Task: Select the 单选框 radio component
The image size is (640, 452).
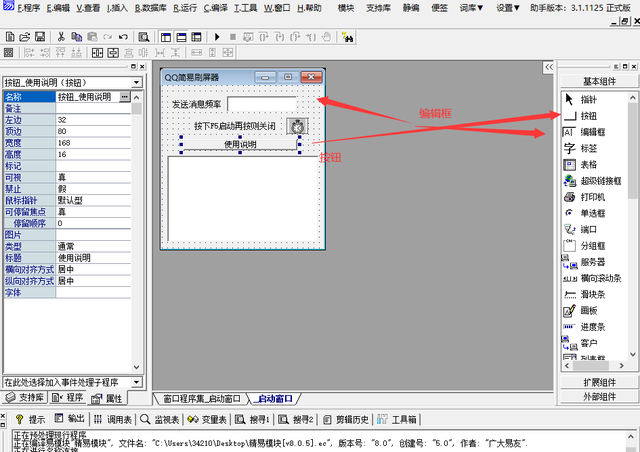Action: 595,213
